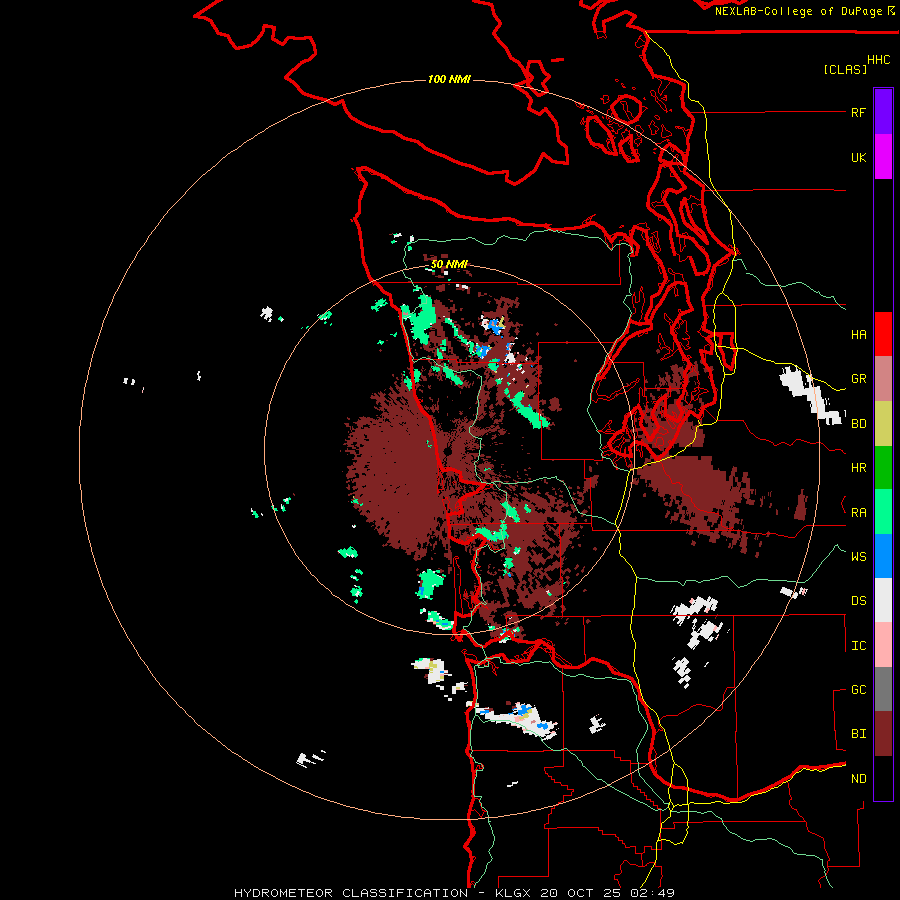Image resolution: width=900 pixels, height=900 pixels.
Task: Click the 'IC' legend label
Action: click(x=858, y=646)
